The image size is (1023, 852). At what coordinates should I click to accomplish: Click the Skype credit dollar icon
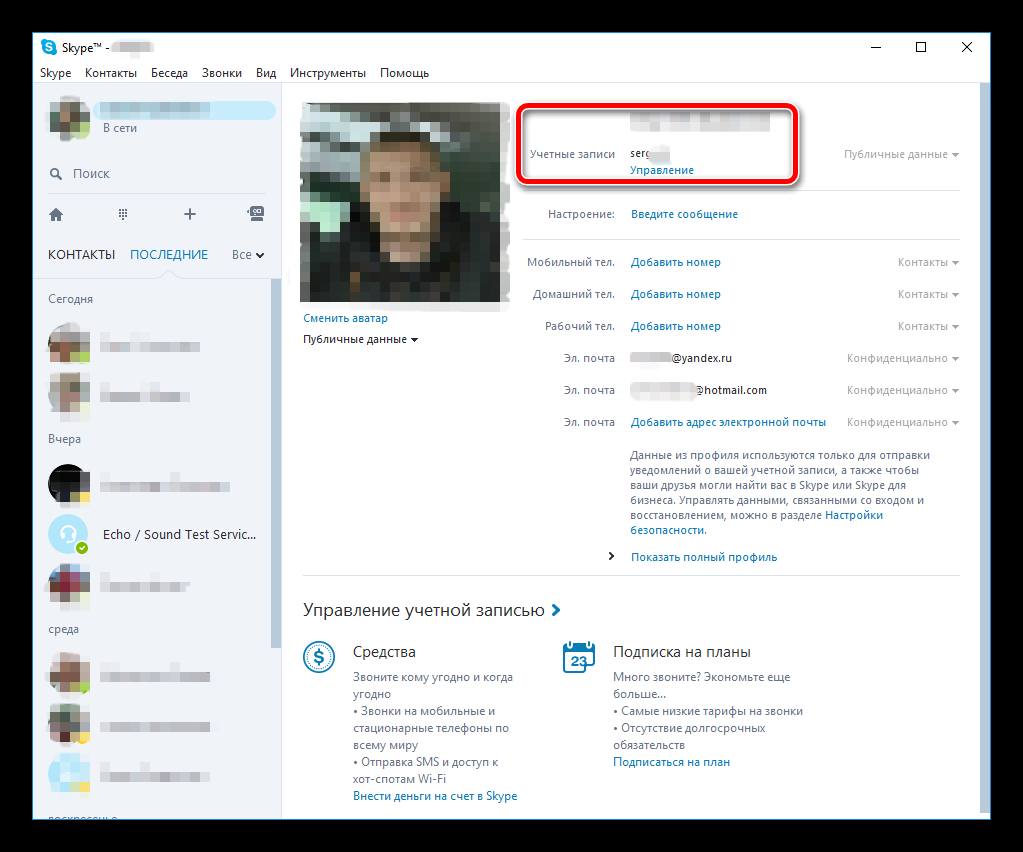[x=320, y=658]
